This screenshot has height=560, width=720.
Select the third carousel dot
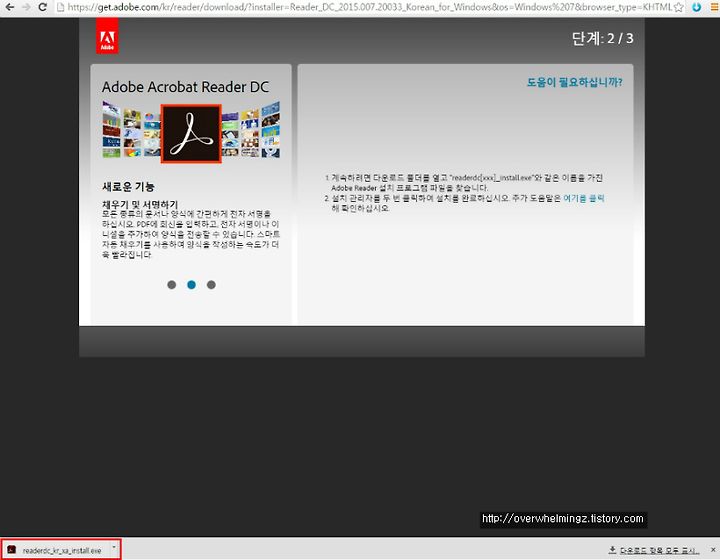pos(211,285)
